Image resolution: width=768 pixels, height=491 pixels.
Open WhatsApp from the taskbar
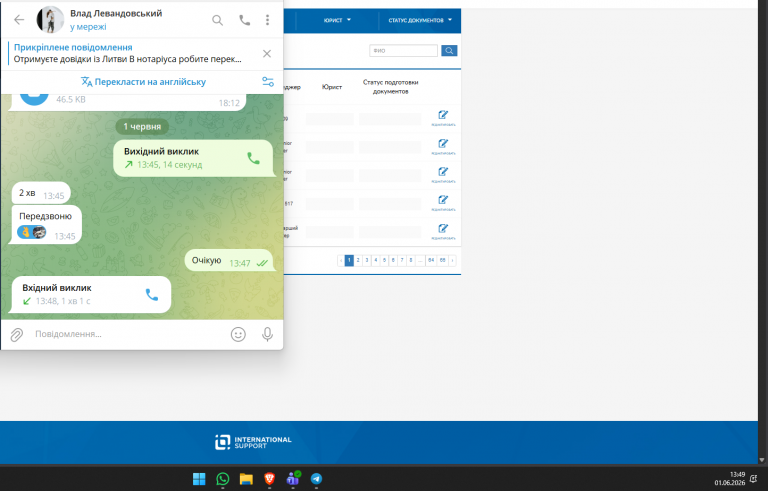coord(222,479)
